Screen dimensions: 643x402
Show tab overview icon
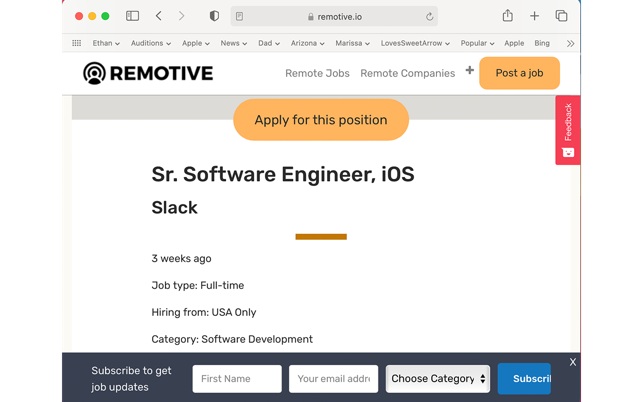tap(561, 16)
